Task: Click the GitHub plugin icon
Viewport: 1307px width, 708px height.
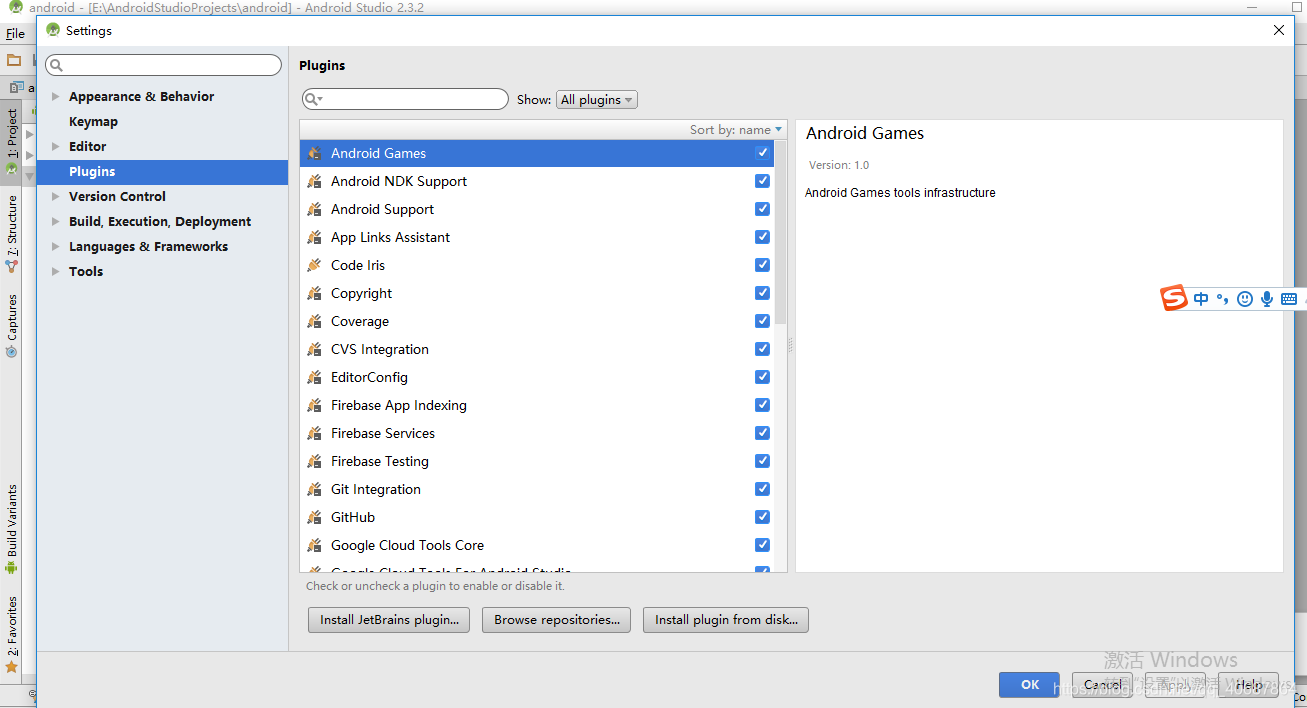Action: click(x=315, y=517)
